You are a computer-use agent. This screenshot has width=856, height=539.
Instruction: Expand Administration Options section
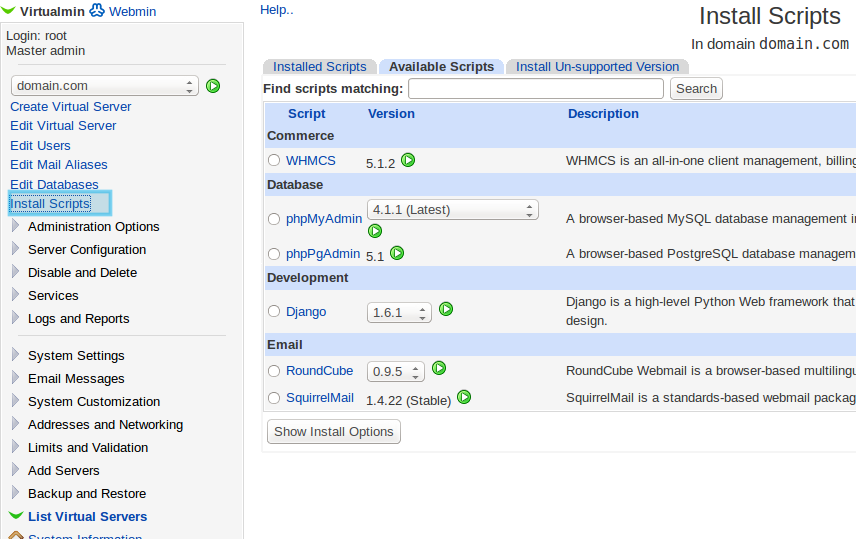tap(15, 227)
